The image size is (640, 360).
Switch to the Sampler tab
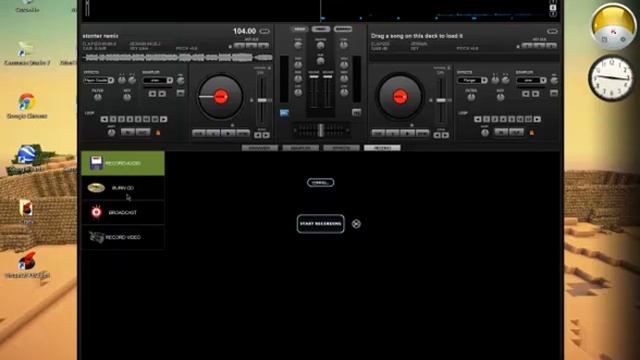point(300,148)
